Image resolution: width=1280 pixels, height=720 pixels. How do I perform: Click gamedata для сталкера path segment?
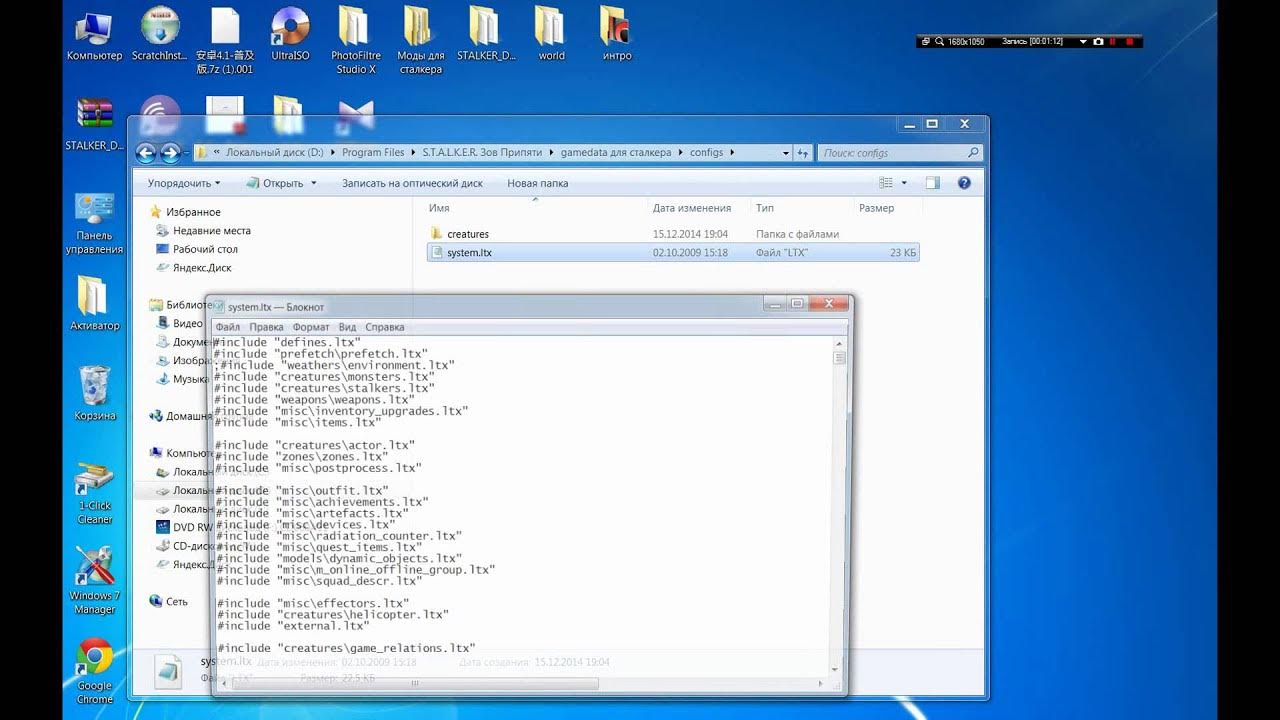pos(615,153)
